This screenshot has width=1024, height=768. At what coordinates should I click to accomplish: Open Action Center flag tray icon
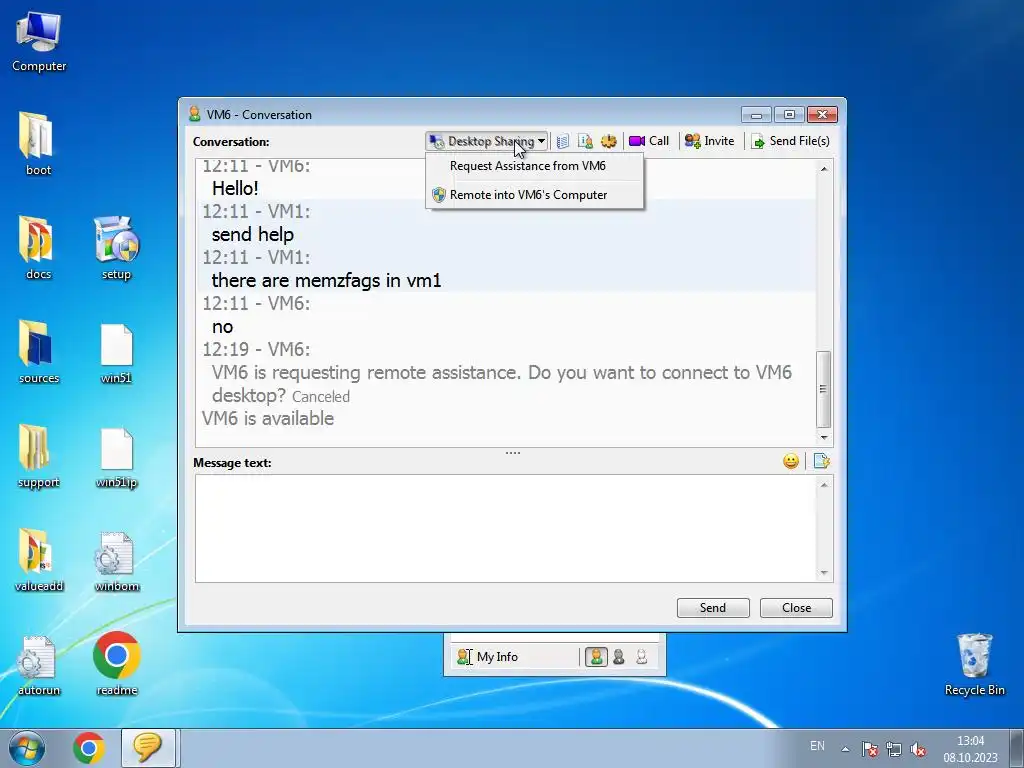click(869, 749)
